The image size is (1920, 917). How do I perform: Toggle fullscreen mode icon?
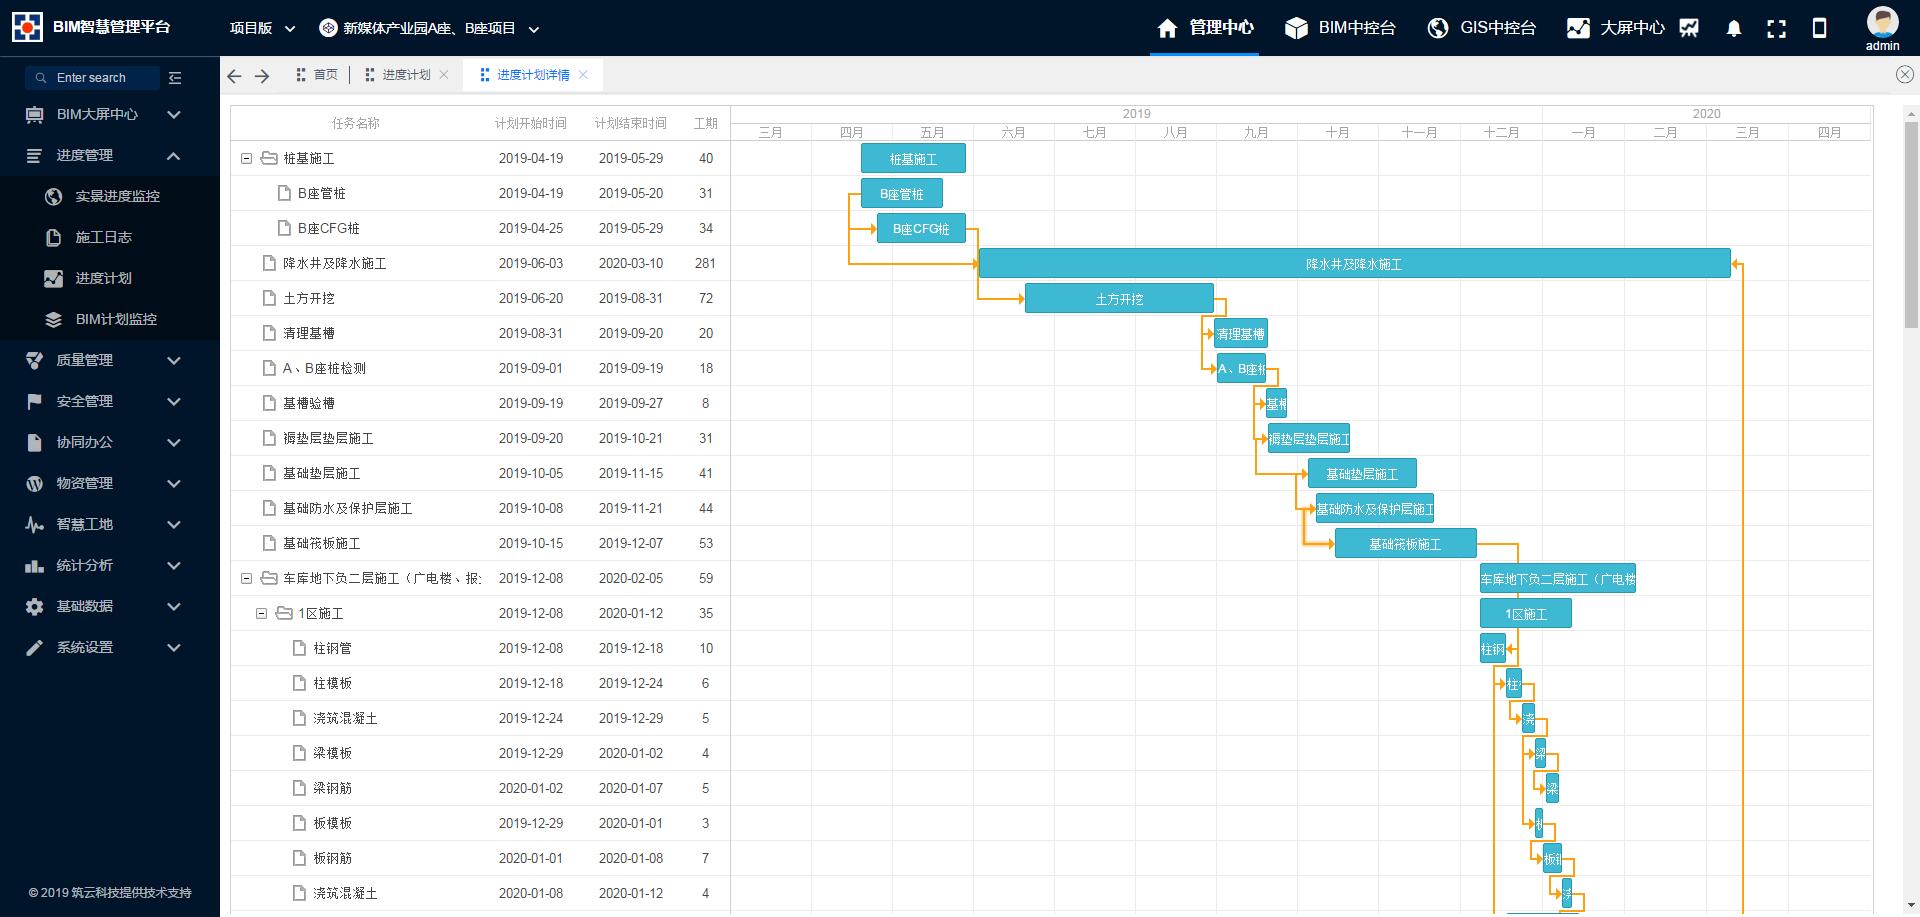[x=1776, y=28]
